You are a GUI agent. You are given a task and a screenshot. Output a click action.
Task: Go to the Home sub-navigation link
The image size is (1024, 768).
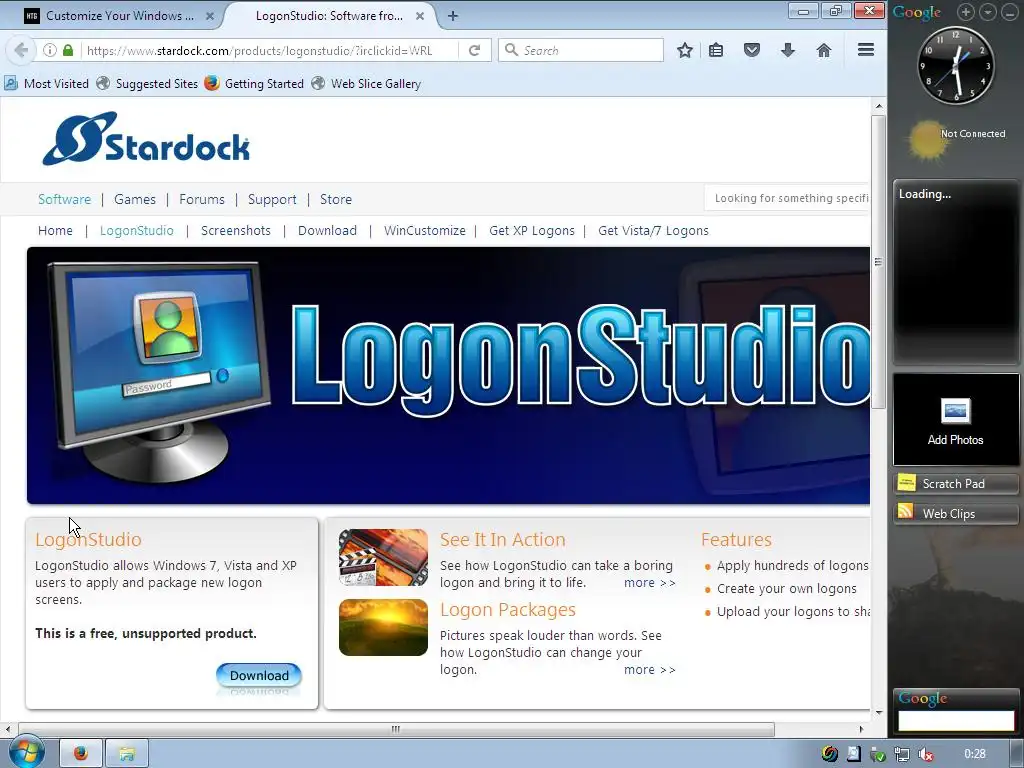55,231
